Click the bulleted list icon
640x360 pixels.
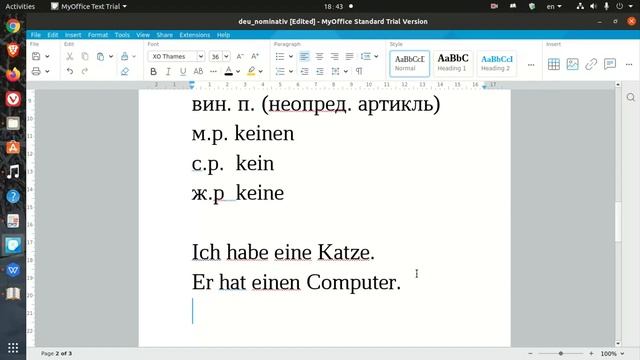[x=280, y=56]
